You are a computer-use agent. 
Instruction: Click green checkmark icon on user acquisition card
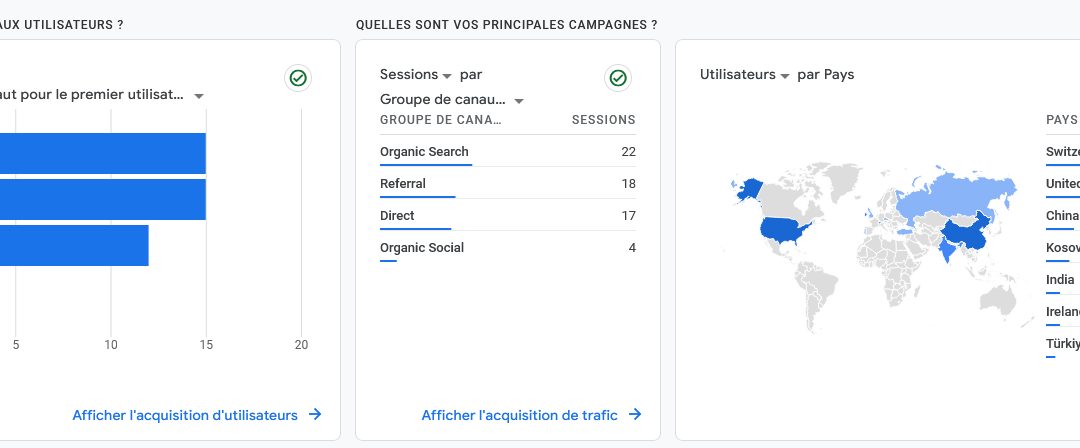pos(298,78)
